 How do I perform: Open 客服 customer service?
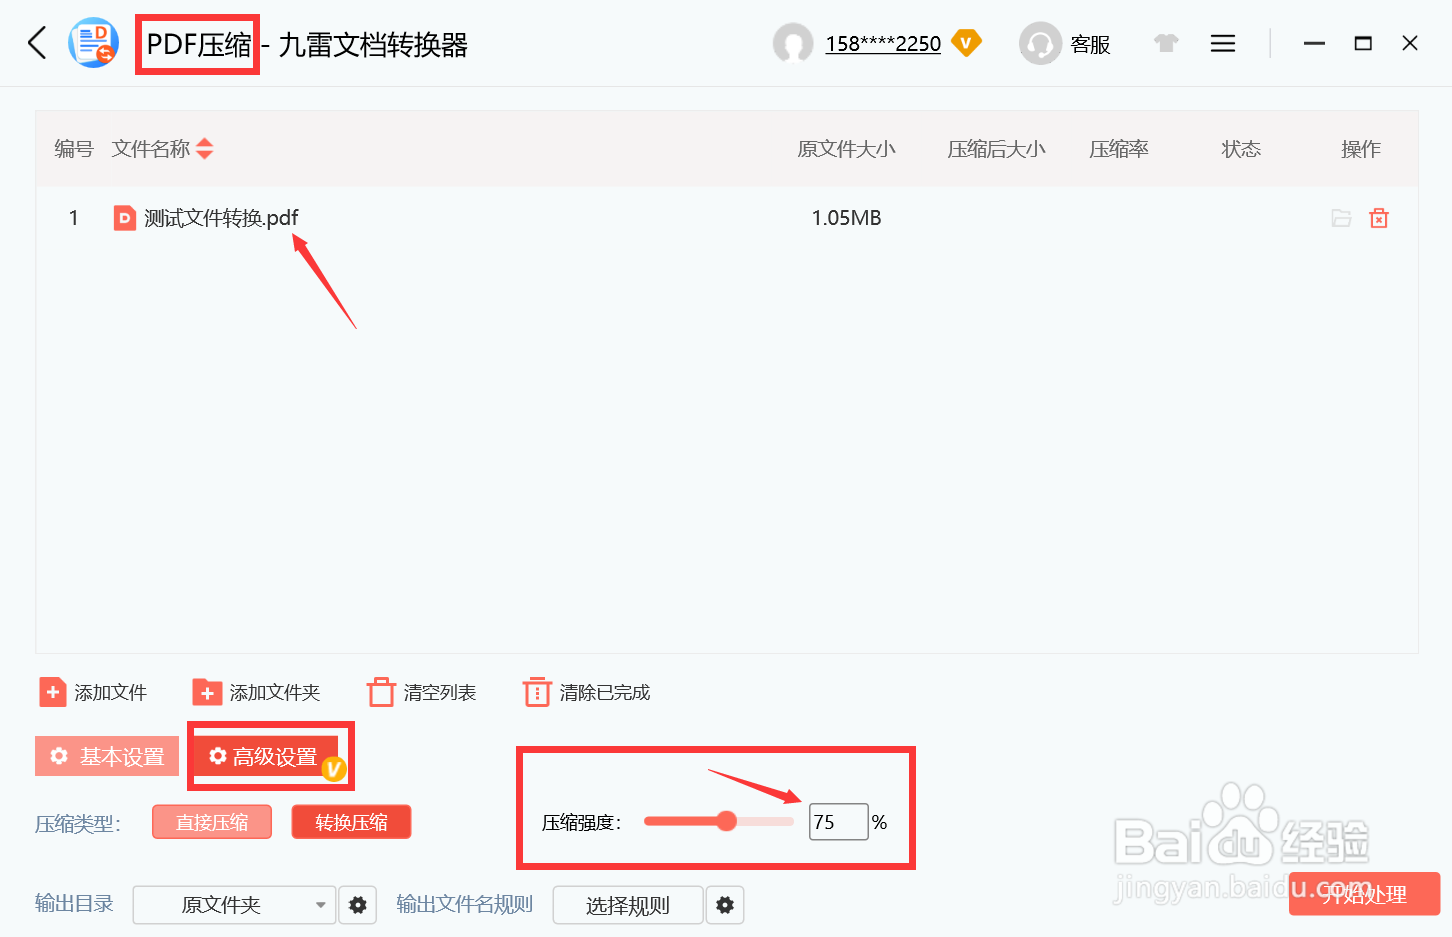pos(1090,45)
